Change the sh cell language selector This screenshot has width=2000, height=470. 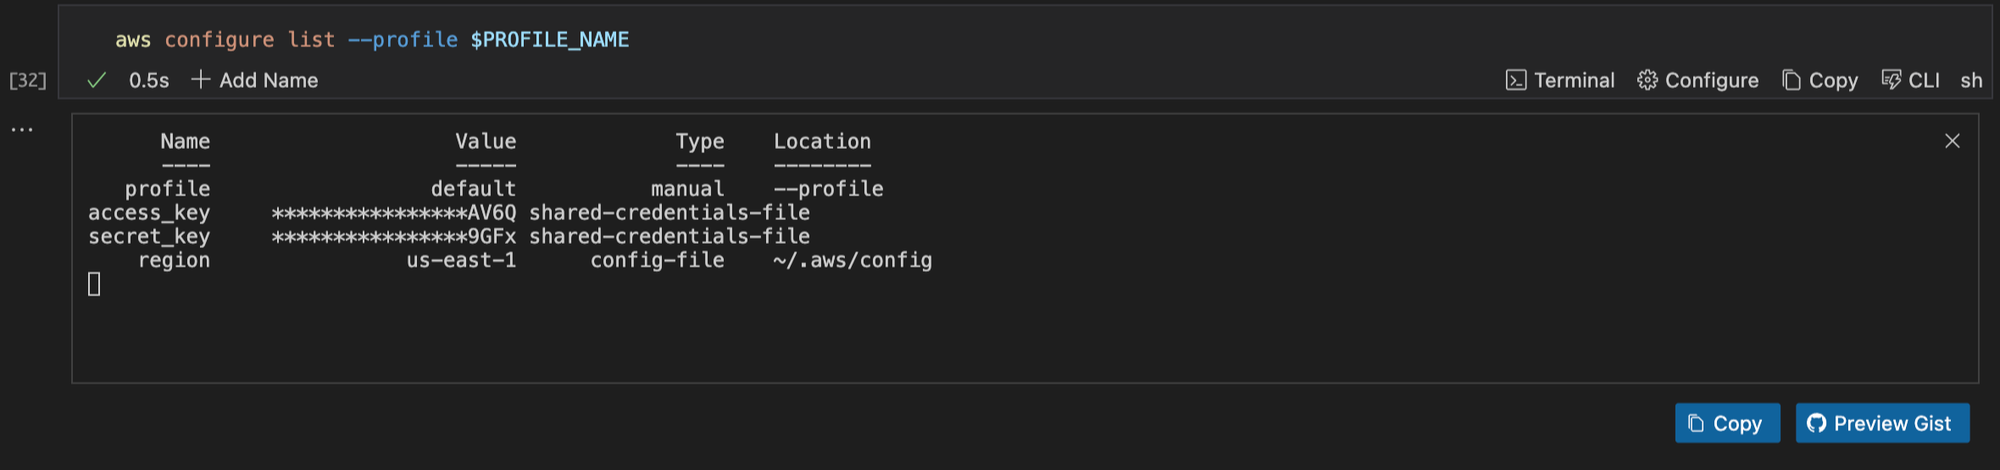coord(1971,80)
